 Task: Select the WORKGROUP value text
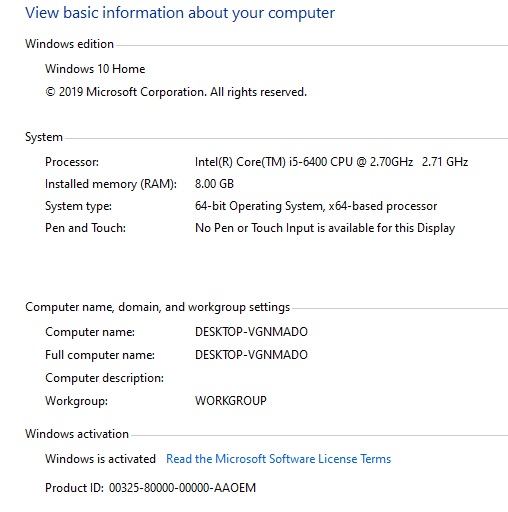click(231, 401)
